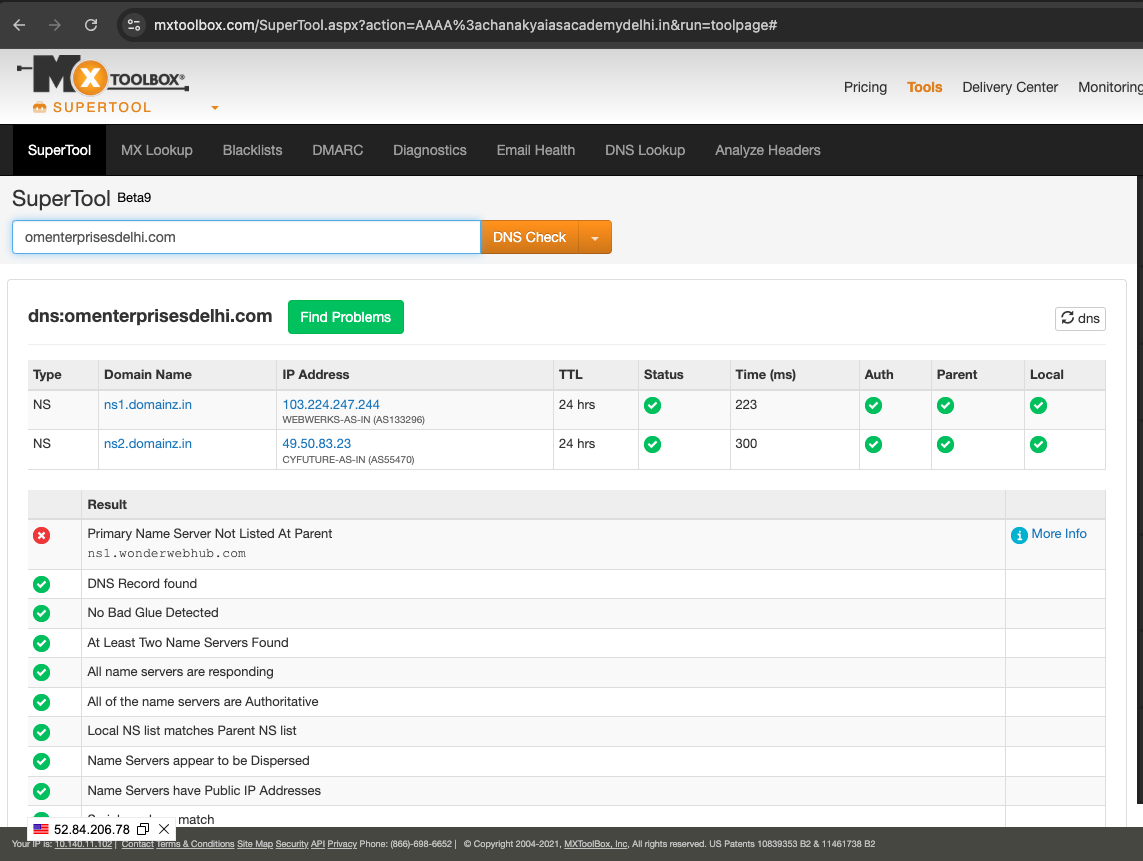This screenshot has width=1143, height=861.
Task: Select Tools in the top navigation
Action: (924, 87)
